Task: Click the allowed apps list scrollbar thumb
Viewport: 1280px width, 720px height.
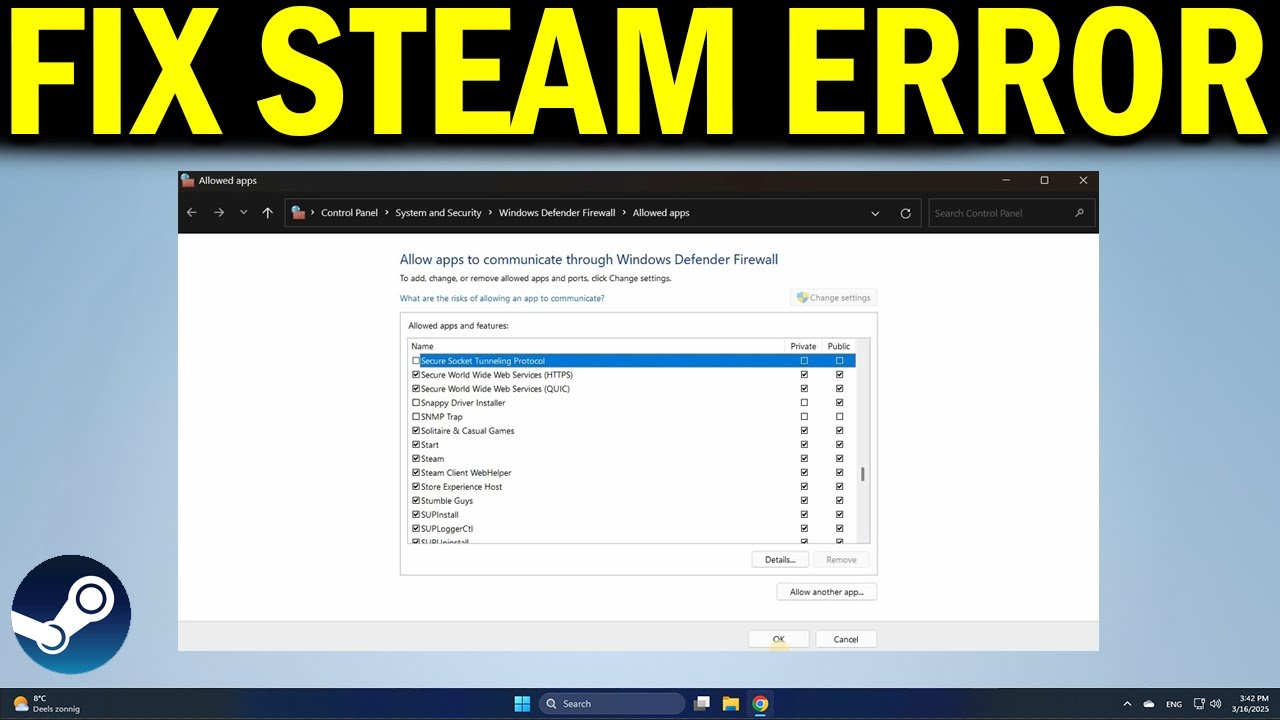Action: point(863,474)
